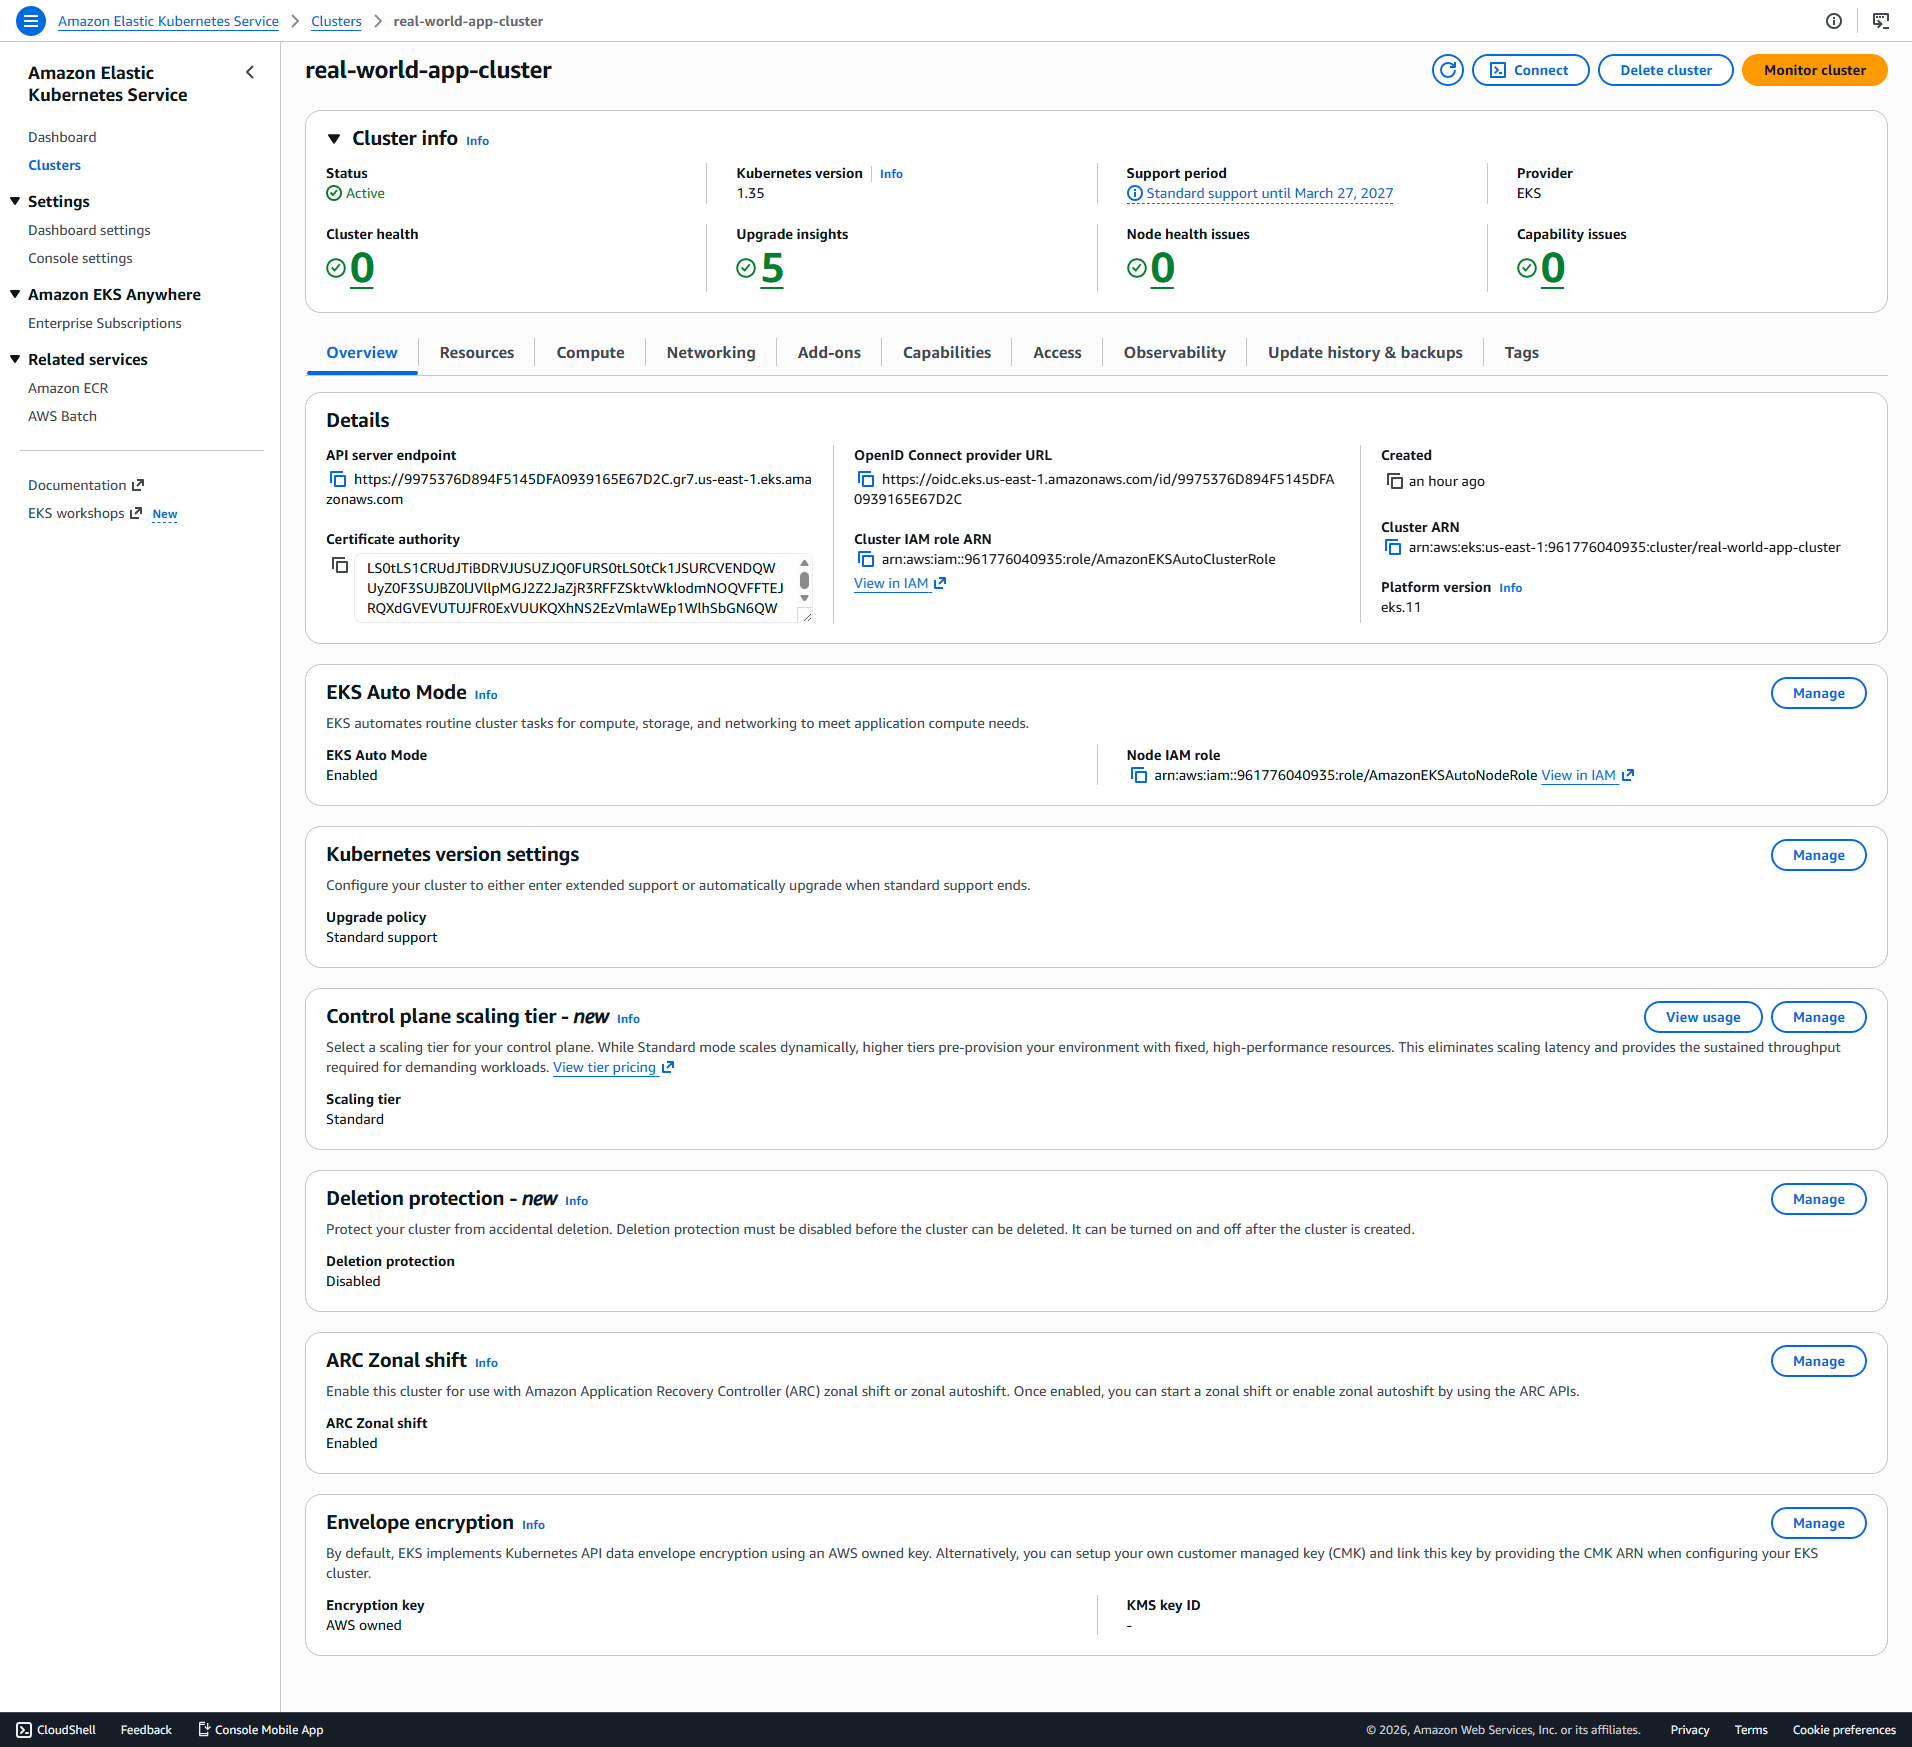Click the Certificate authority scrollbar
1912x1747 pixels.
coord(804,582)
